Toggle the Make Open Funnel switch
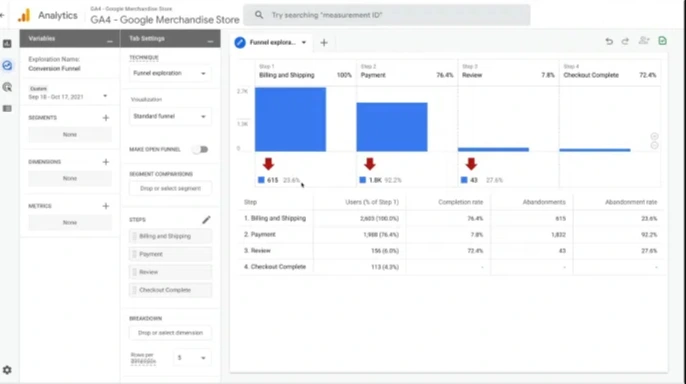 click(x=201, y=150)
